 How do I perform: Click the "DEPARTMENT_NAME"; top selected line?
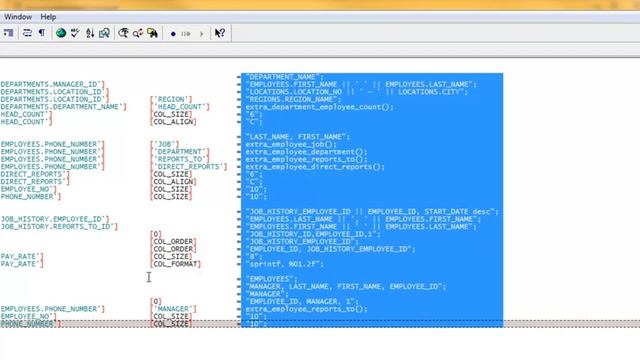pyautogui.click(x=284, y=77)
